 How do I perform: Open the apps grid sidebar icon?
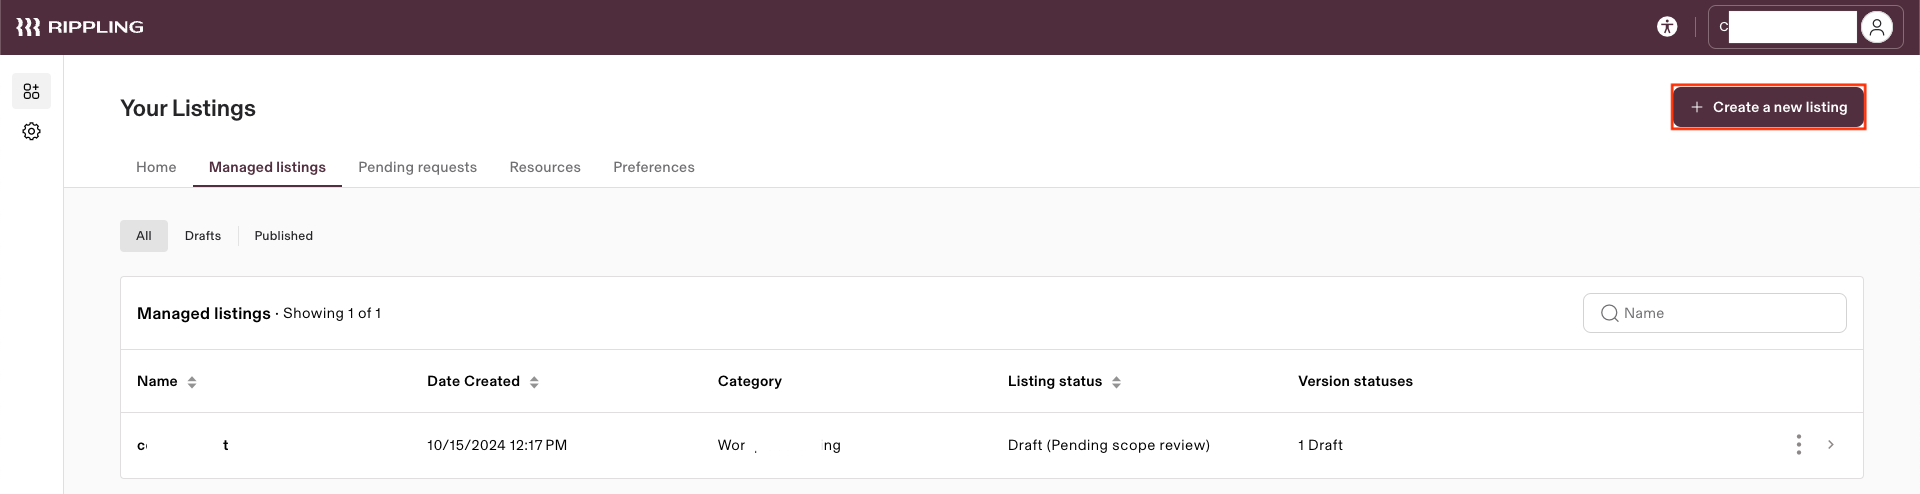pos(31,91)
